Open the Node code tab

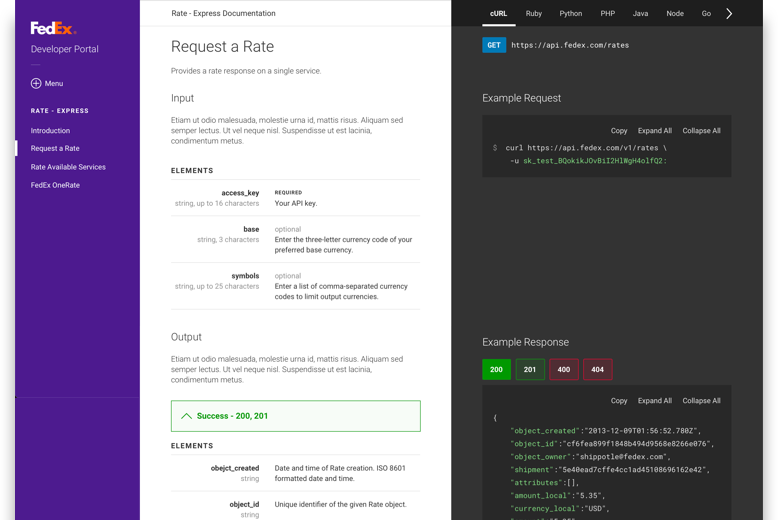click(x=675, y=14)
